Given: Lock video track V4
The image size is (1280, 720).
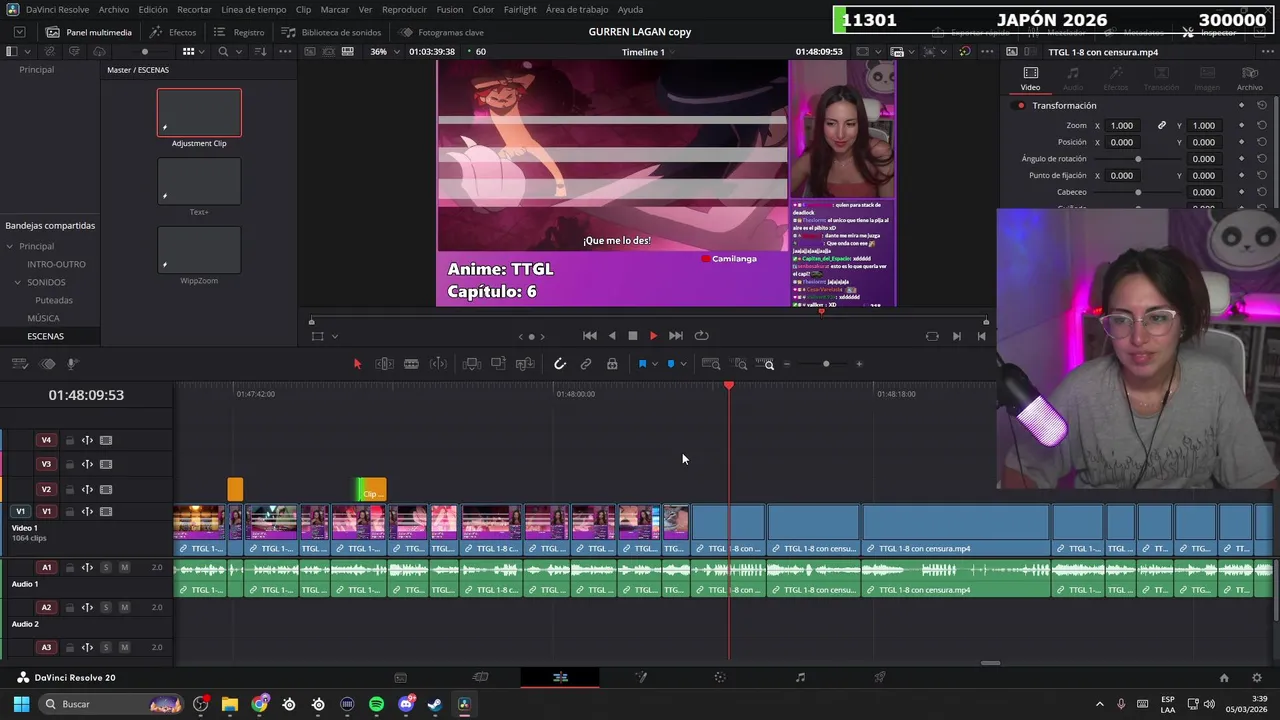Looking at the screenshot, I should 70,440.
